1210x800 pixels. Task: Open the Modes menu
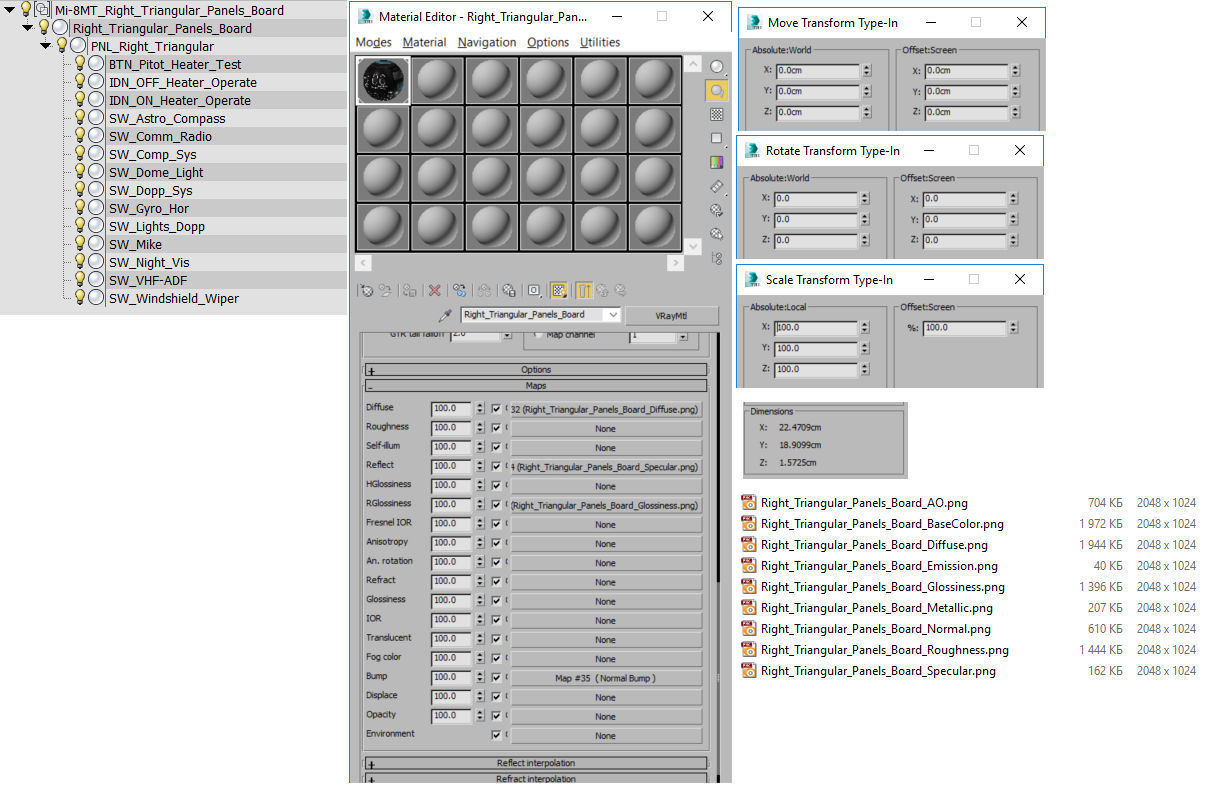click(374, 42)
